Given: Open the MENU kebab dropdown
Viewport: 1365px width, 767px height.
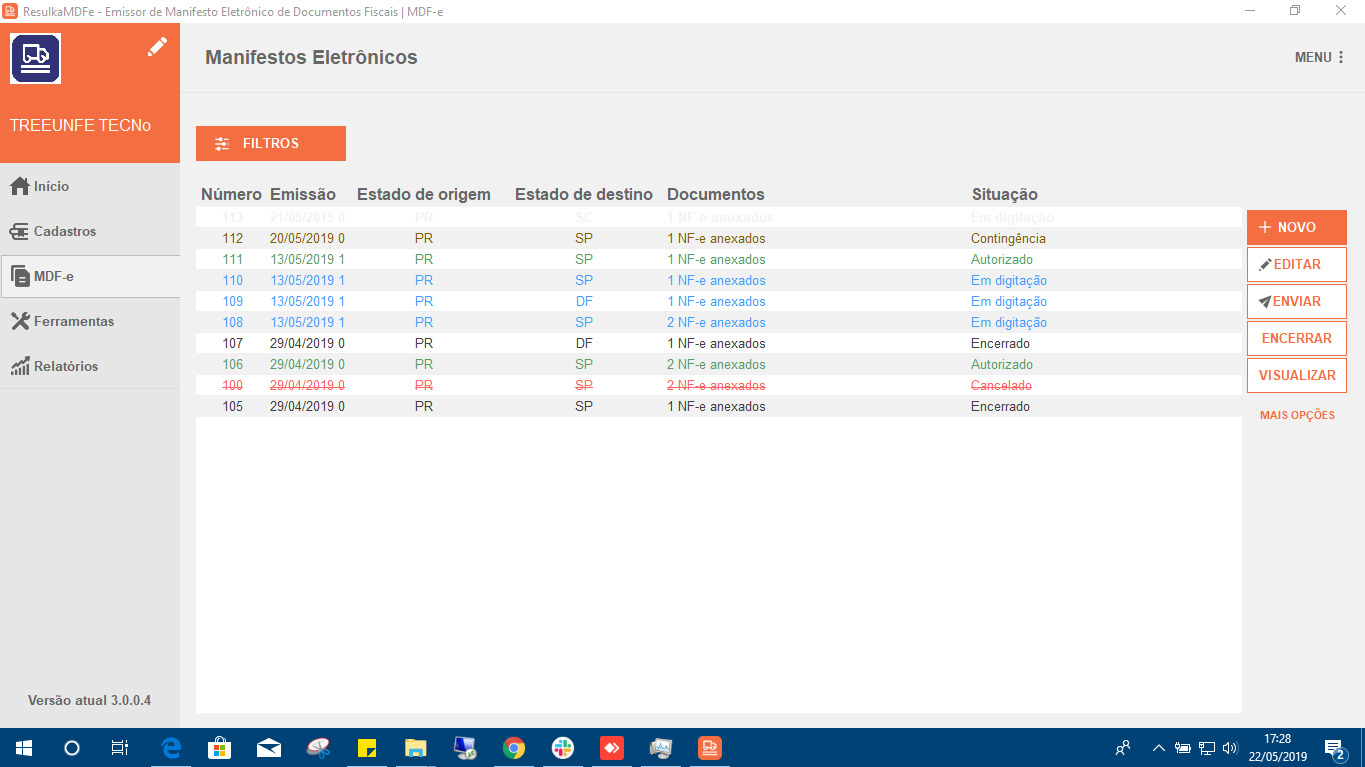Looking at the screenshot, I should pyautogui.click(x=1340, y=57).
